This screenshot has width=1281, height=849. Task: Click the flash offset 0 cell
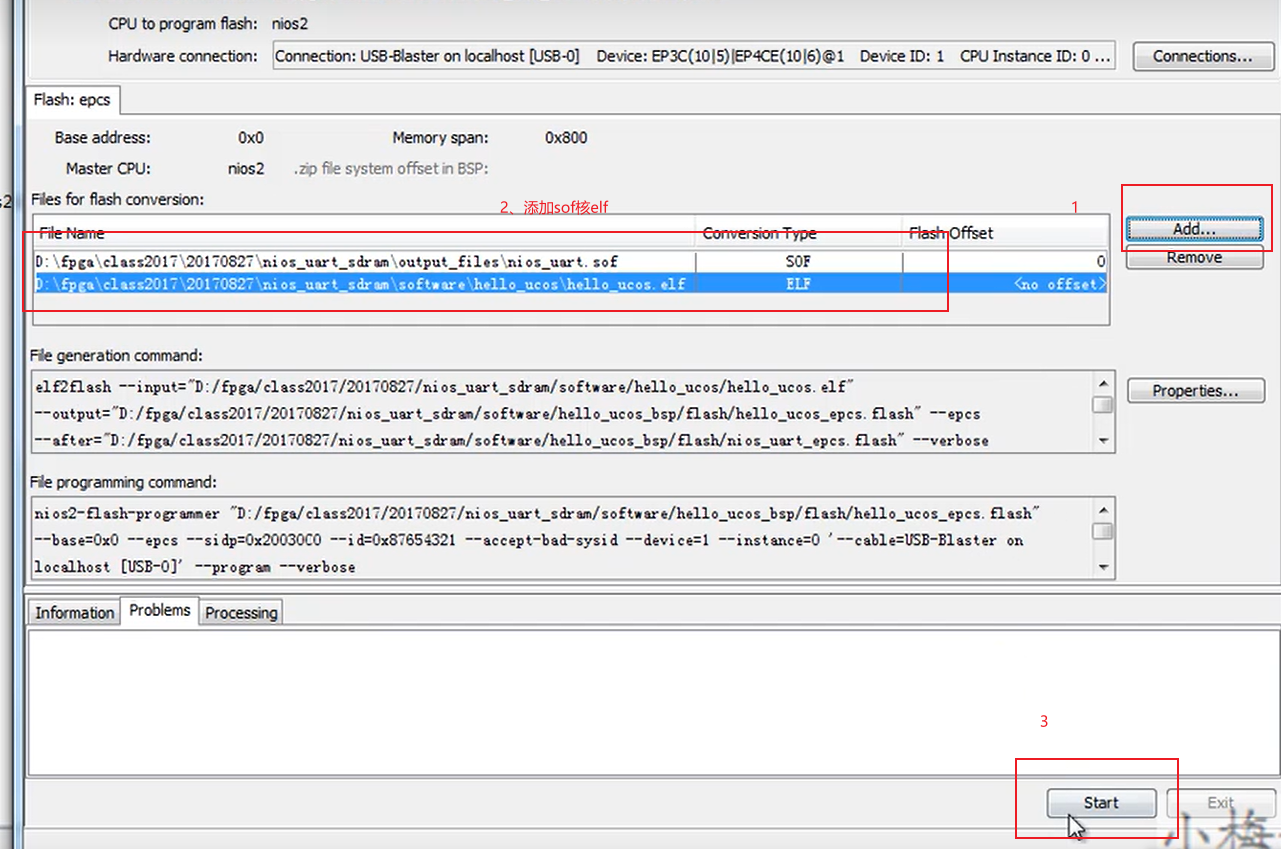(1005, 262)
